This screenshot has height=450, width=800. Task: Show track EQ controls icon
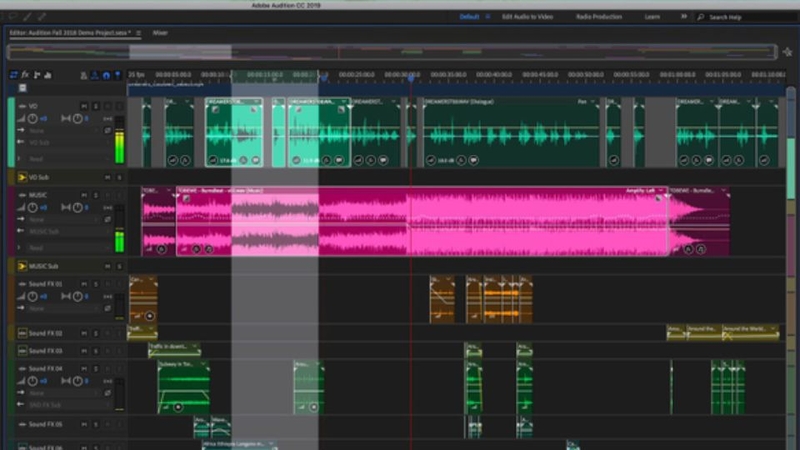(48, 75)
